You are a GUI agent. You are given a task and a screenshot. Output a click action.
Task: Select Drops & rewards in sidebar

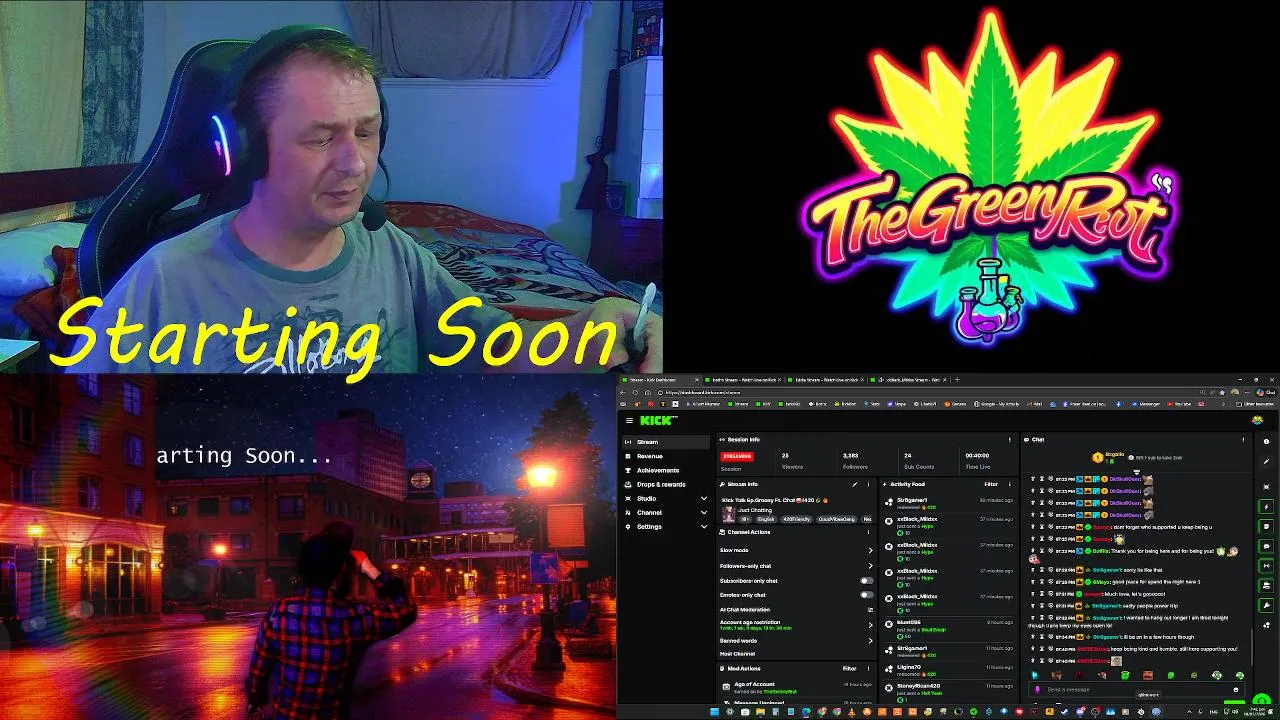pyautogui.click(x=664, y=484)
